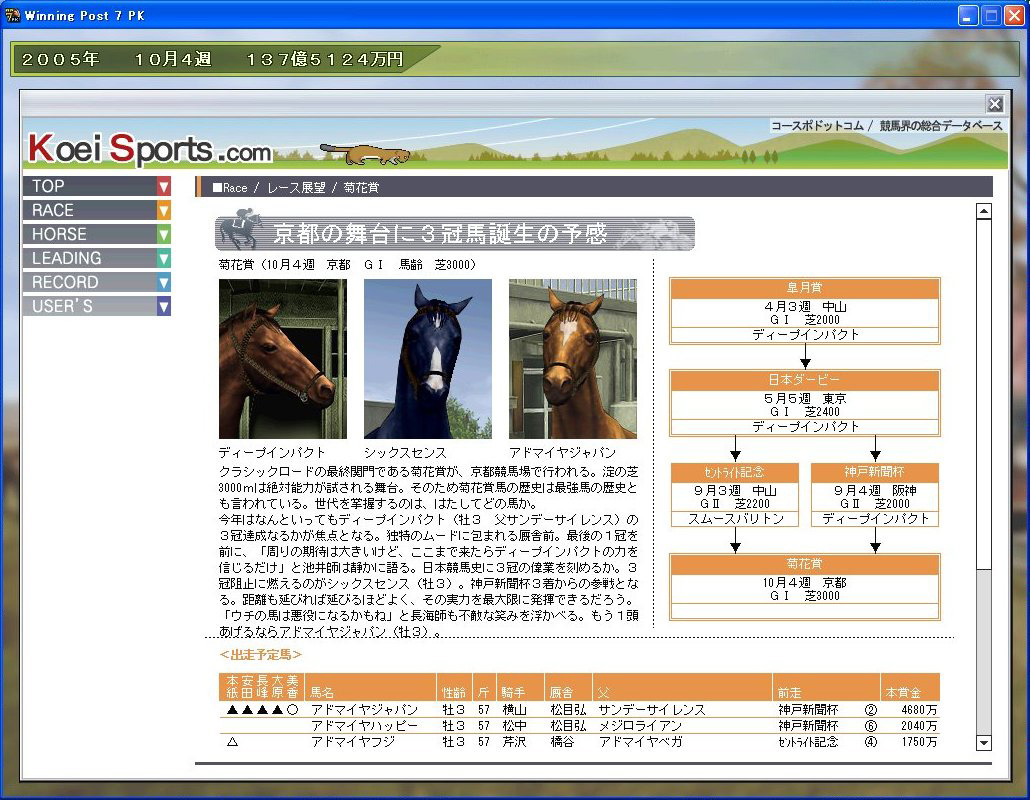Viewport: 1030px width, 800px height.
Task: Click sire サンデーサイレンス in table
Action: click(x=652, y=710)
